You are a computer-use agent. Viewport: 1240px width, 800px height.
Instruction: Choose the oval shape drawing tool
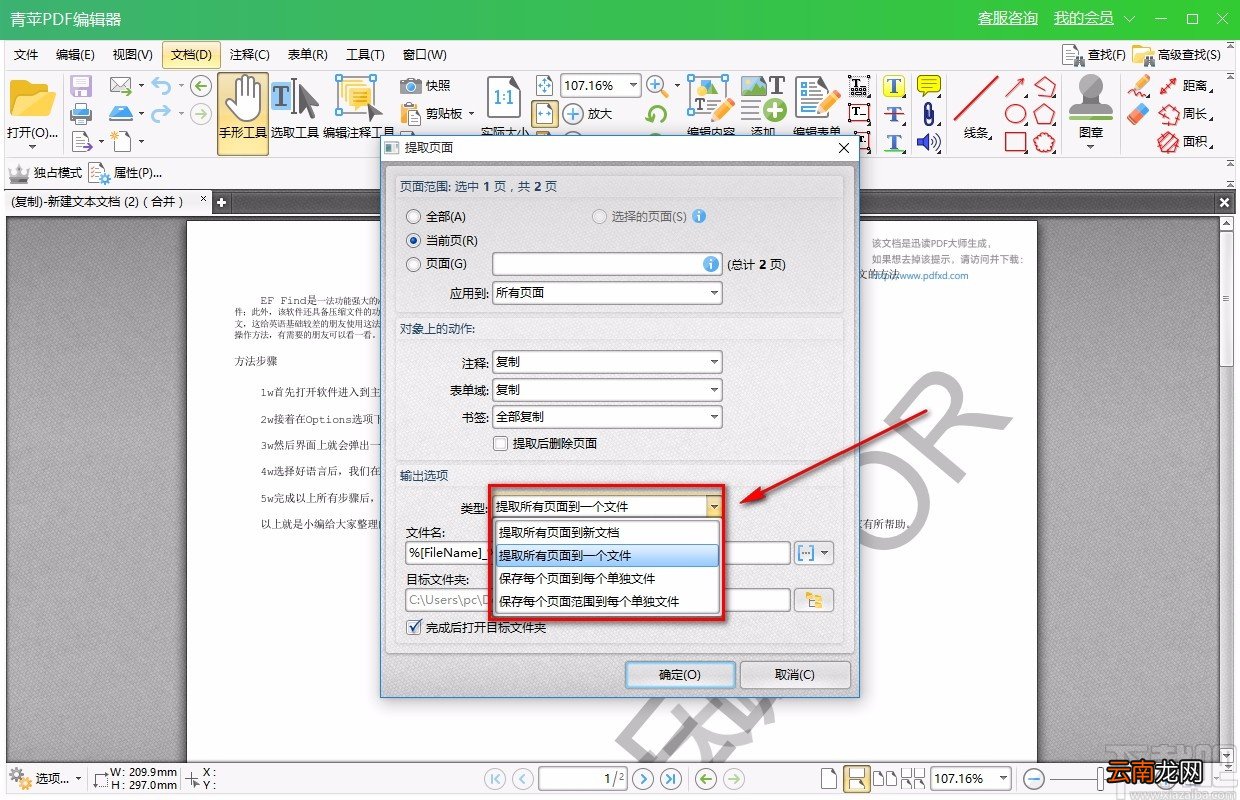pyautogui.click(x=1016, y=114)
